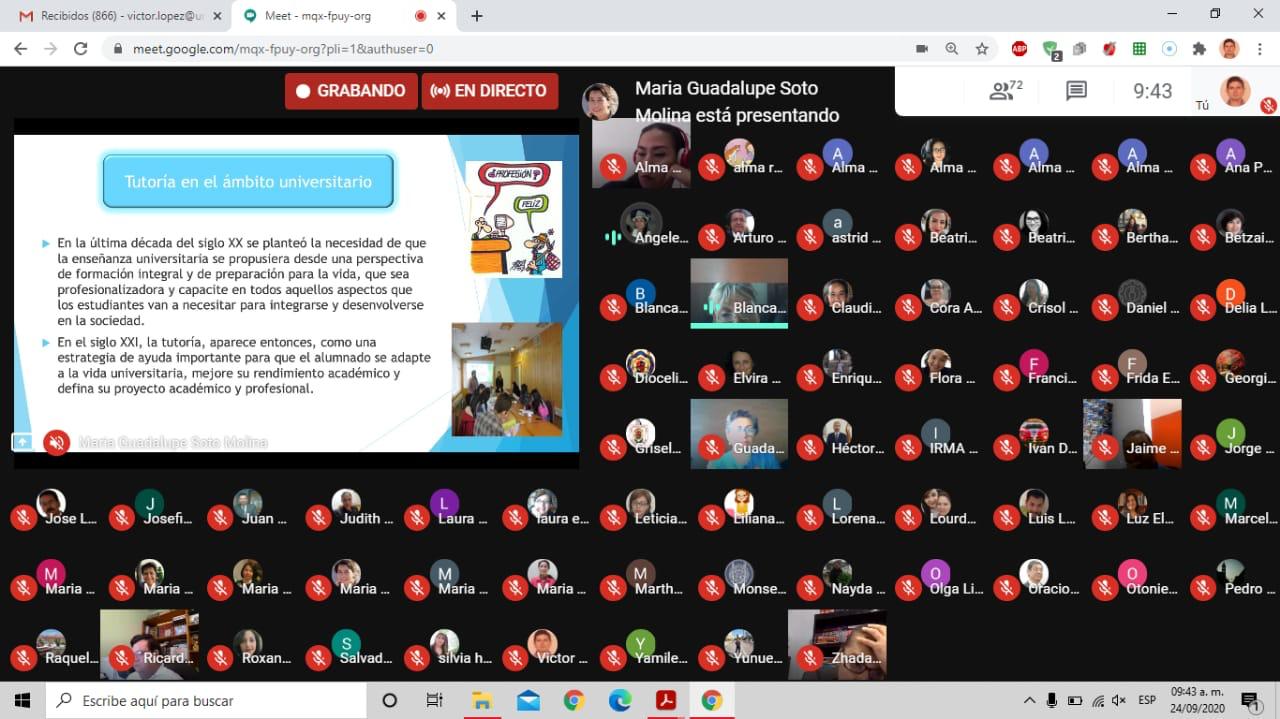The height and width of the screenshot is (719, 1280).
Task: Open File Explorer from the taskbar
Action: [x=482, y=700]
